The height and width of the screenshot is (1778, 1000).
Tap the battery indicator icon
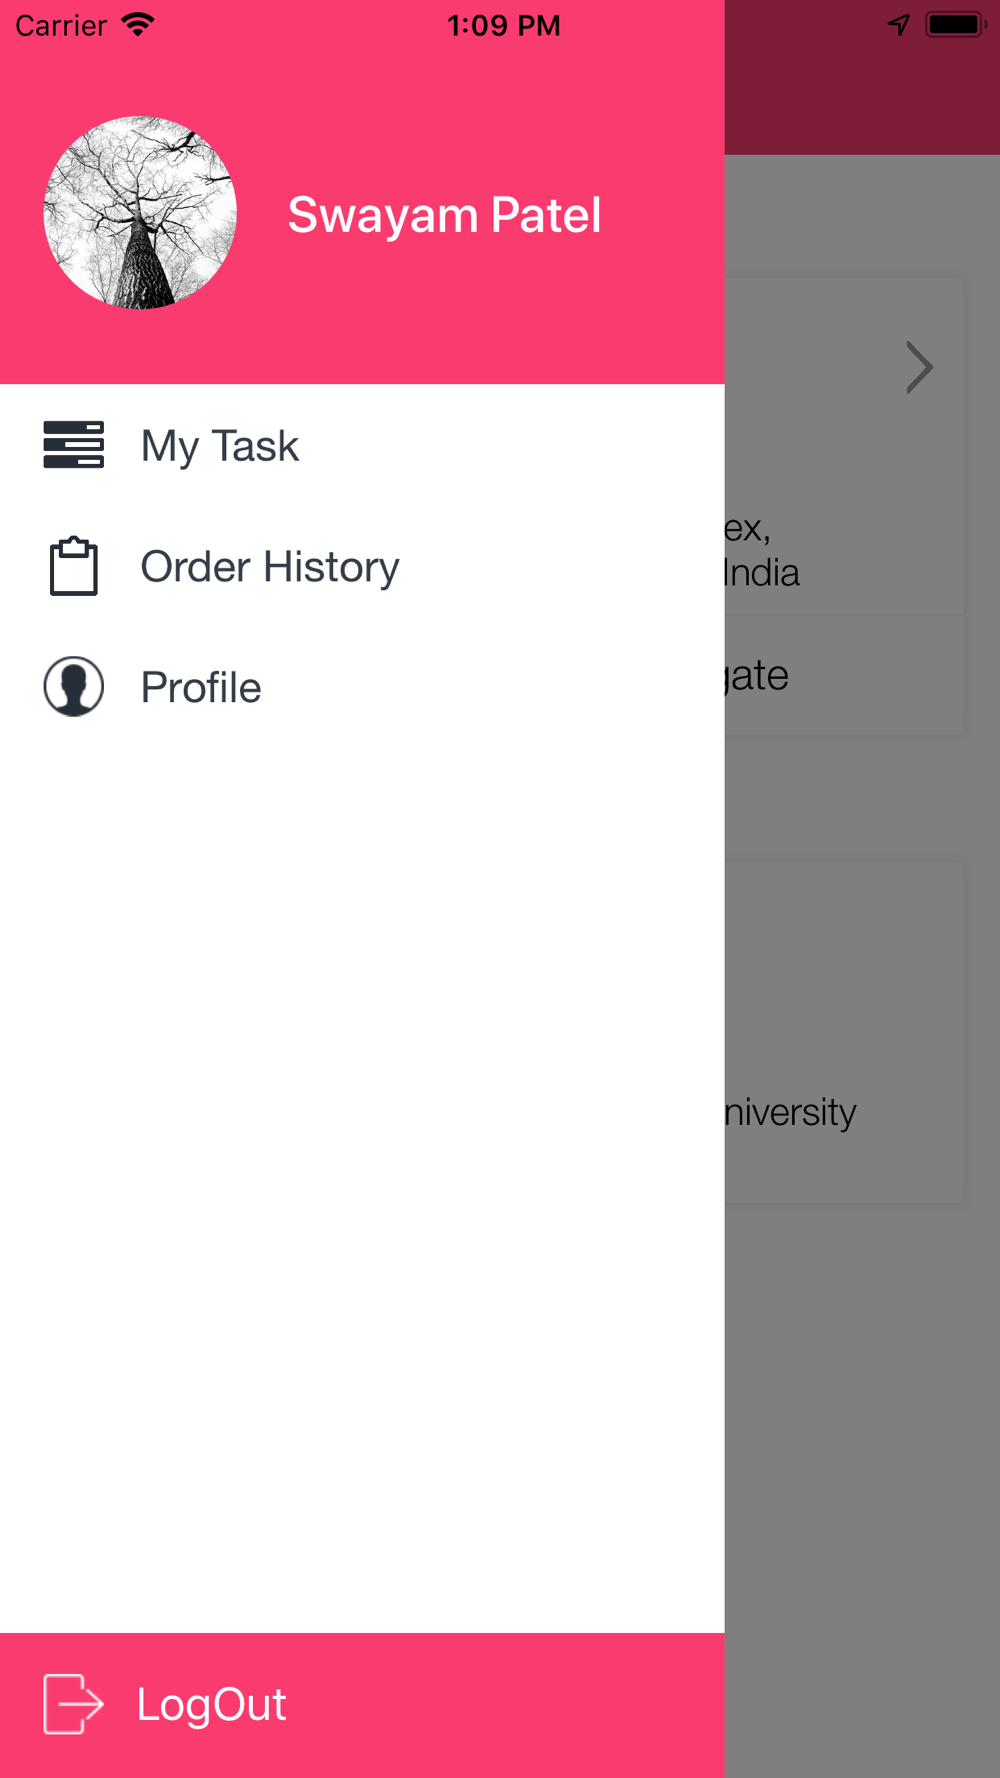click(956, 25)
